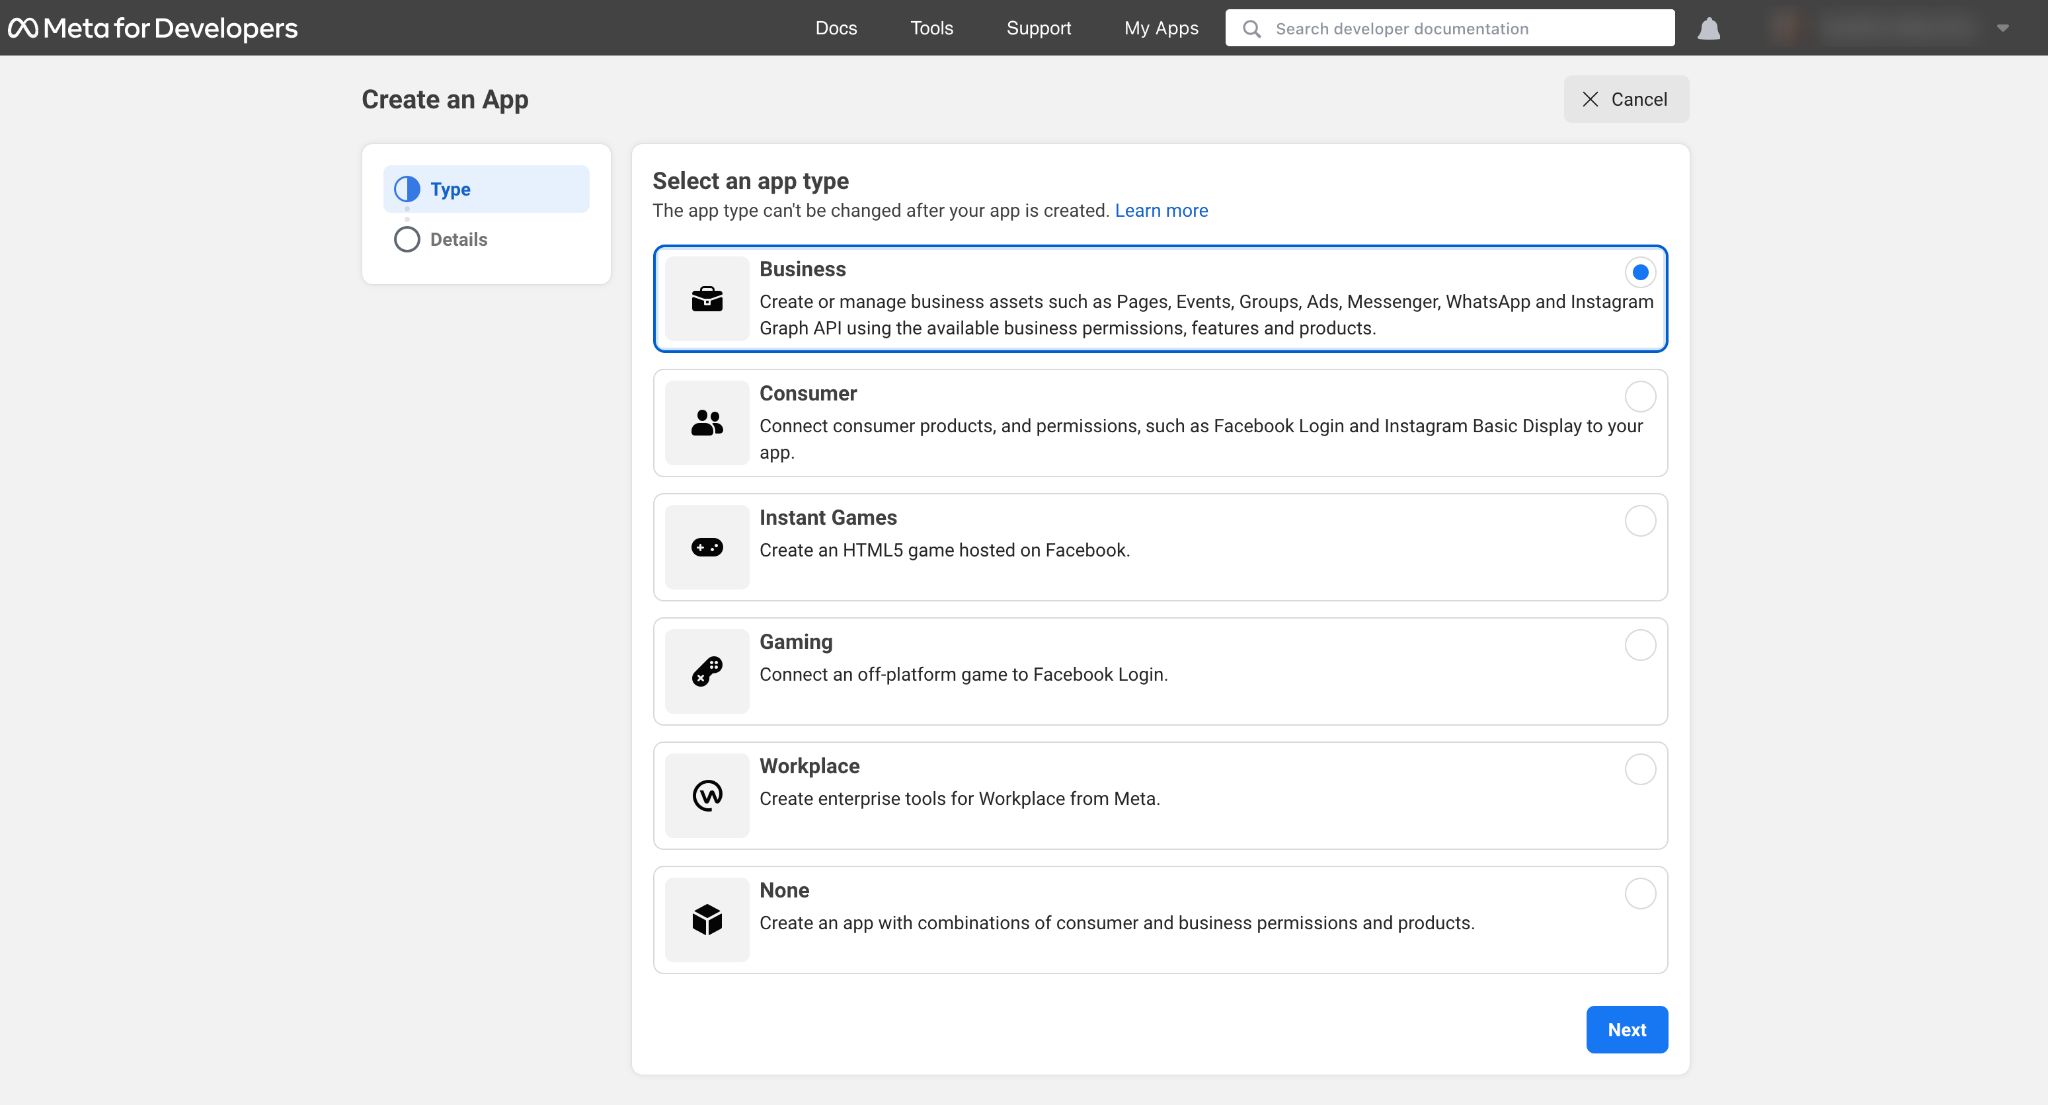Expand the account dropdown arrow
Screen dimensions: 2048x1105
(2002, 28)
